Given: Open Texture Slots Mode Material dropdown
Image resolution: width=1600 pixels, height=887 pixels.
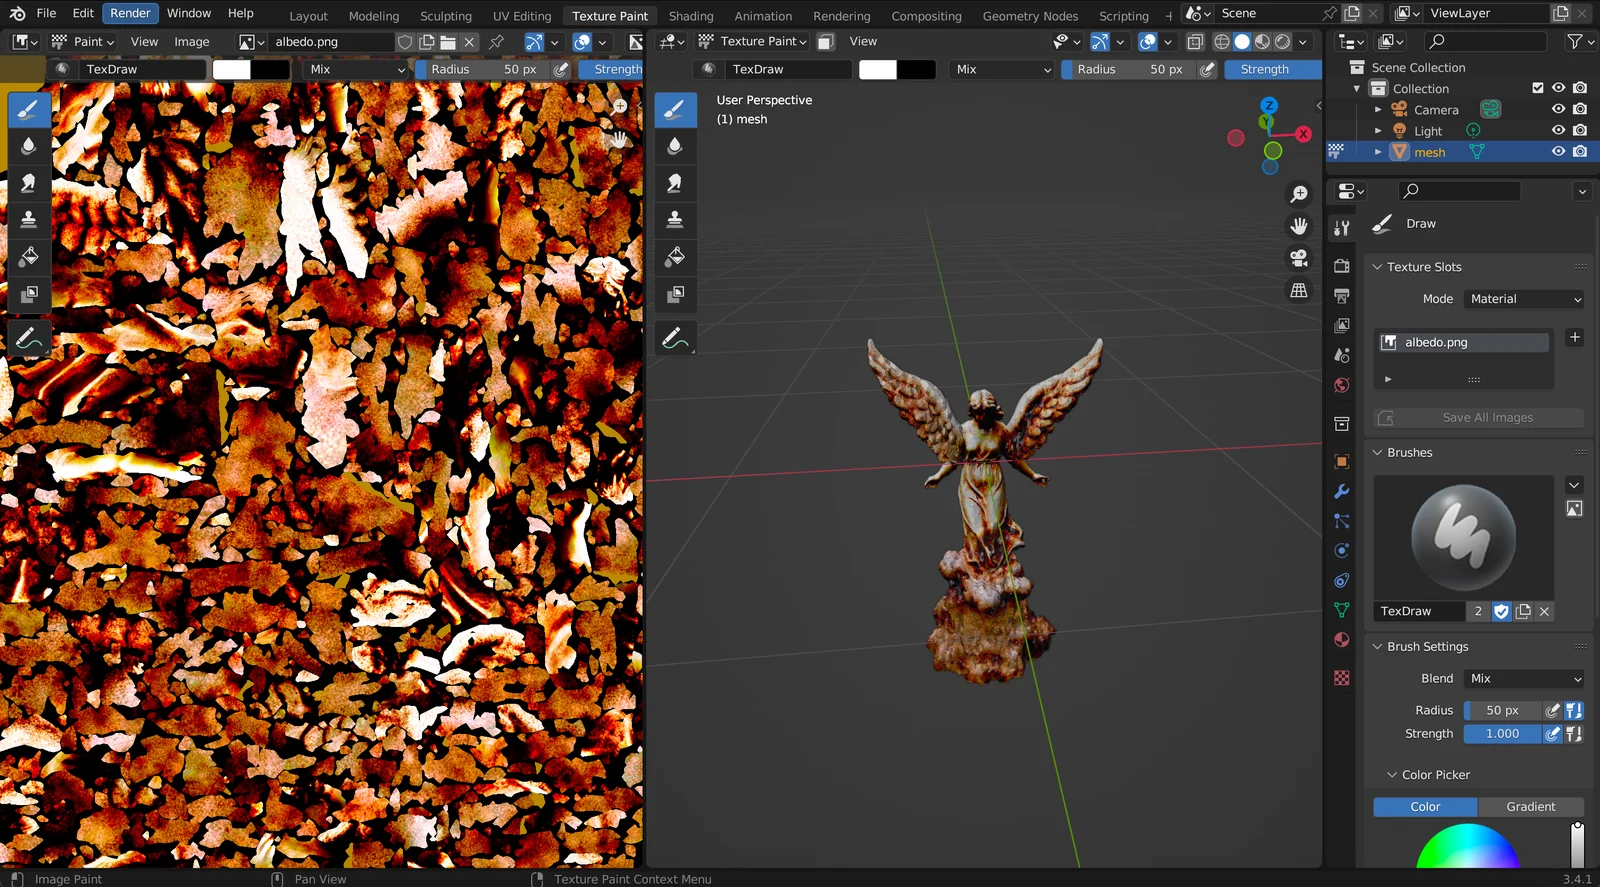Looking at the screenshot, I should [1524, 299].
